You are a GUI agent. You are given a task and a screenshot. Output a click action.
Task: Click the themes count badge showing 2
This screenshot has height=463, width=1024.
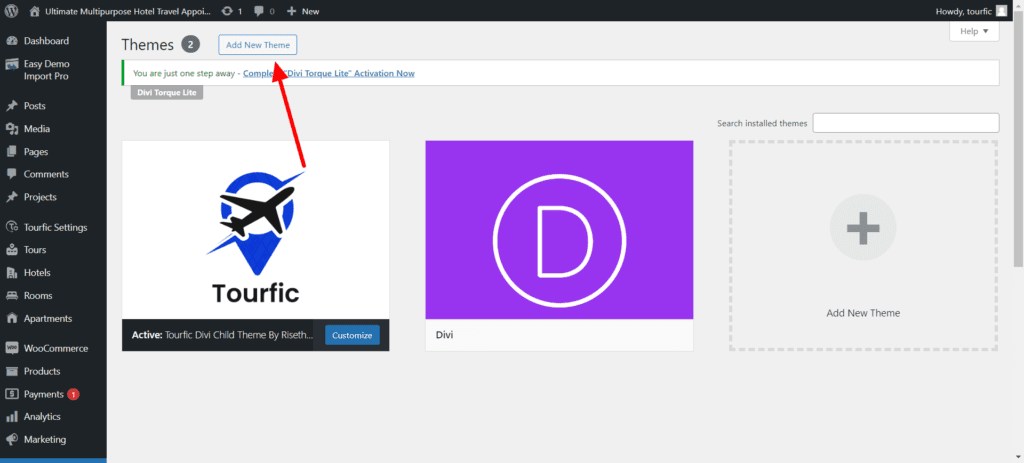point(191,44)
